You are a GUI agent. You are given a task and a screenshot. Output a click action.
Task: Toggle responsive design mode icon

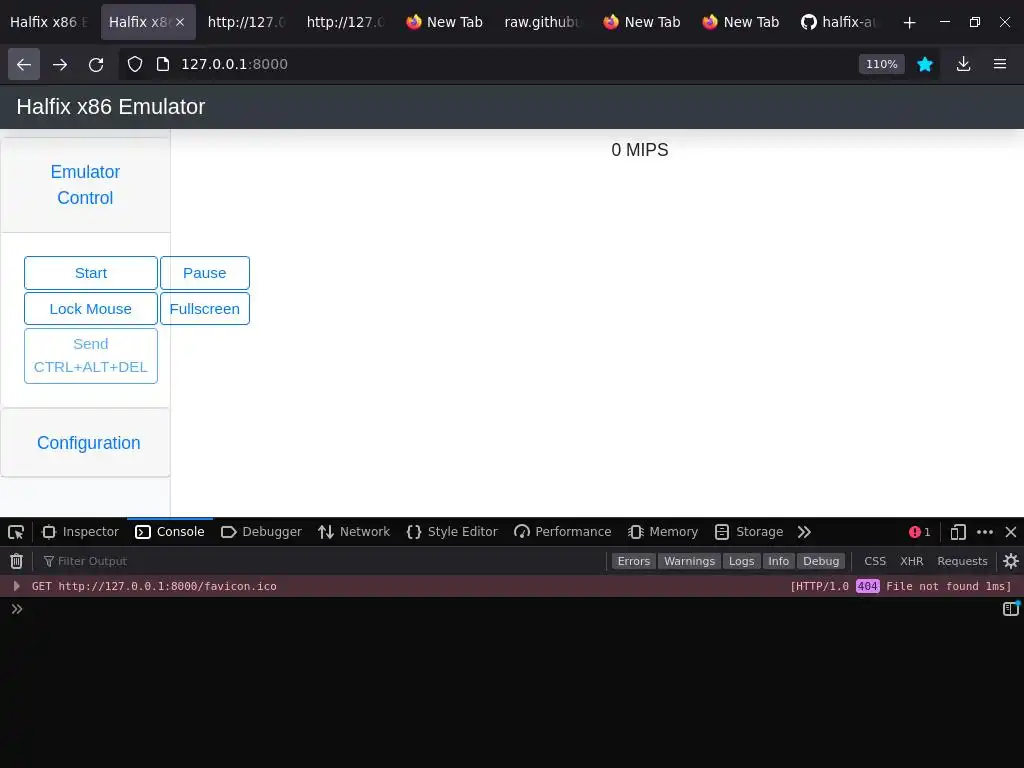coord(957,532)
